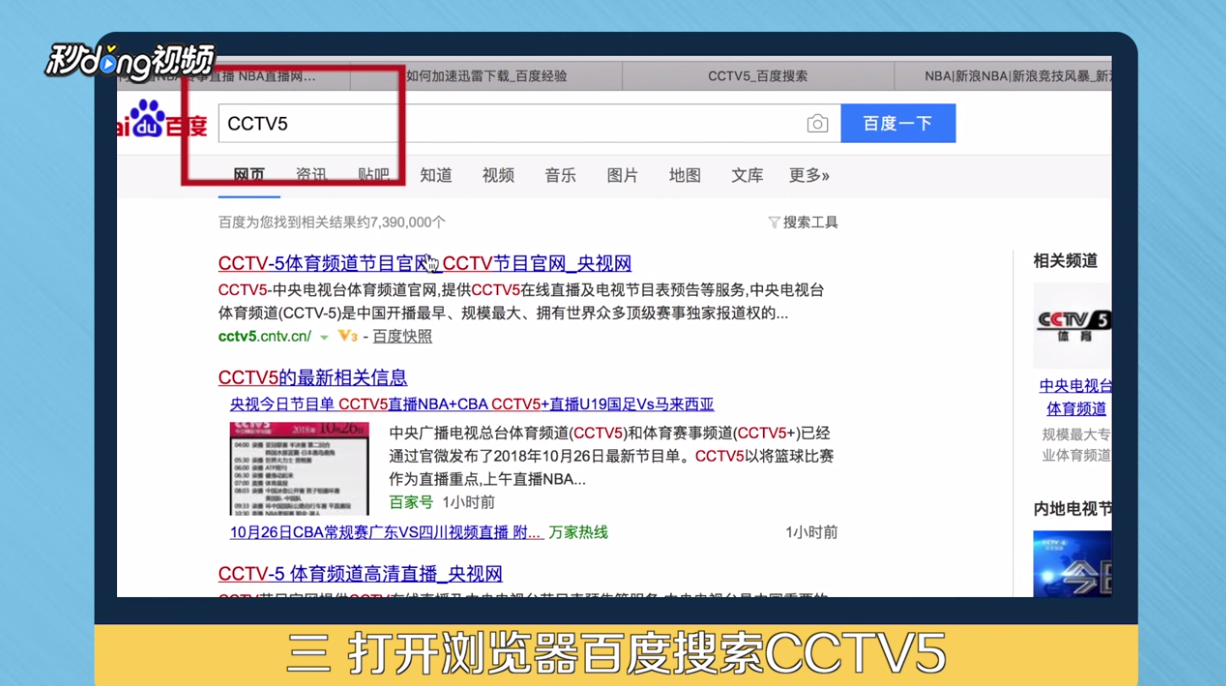The height and width of the screenshot is (686, 1226).
Task: Click the 百家号 source link
Action: (411, 502)
